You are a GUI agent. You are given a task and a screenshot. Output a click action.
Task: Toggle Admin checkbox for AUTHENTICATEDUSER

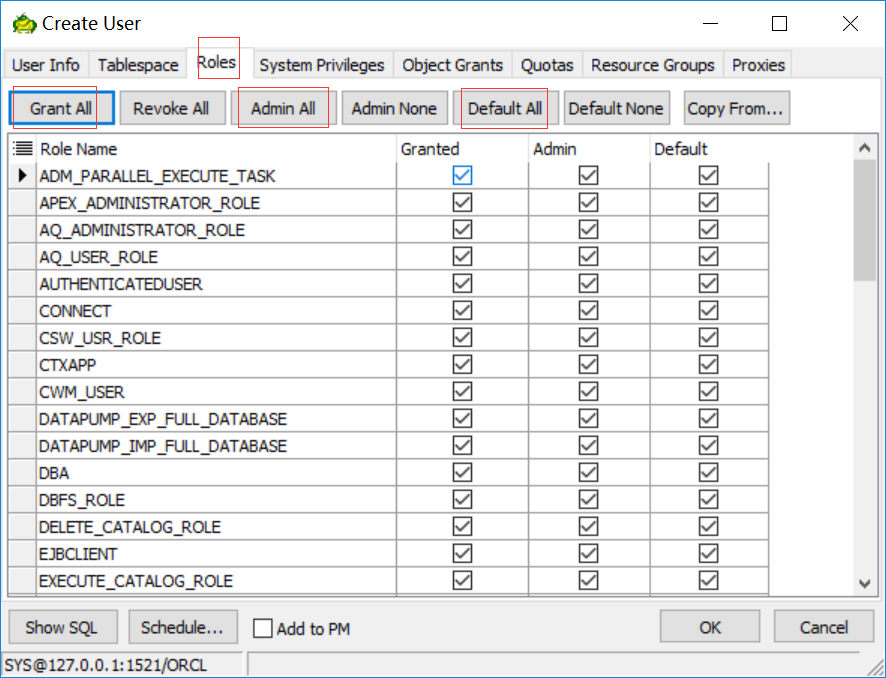588,284
